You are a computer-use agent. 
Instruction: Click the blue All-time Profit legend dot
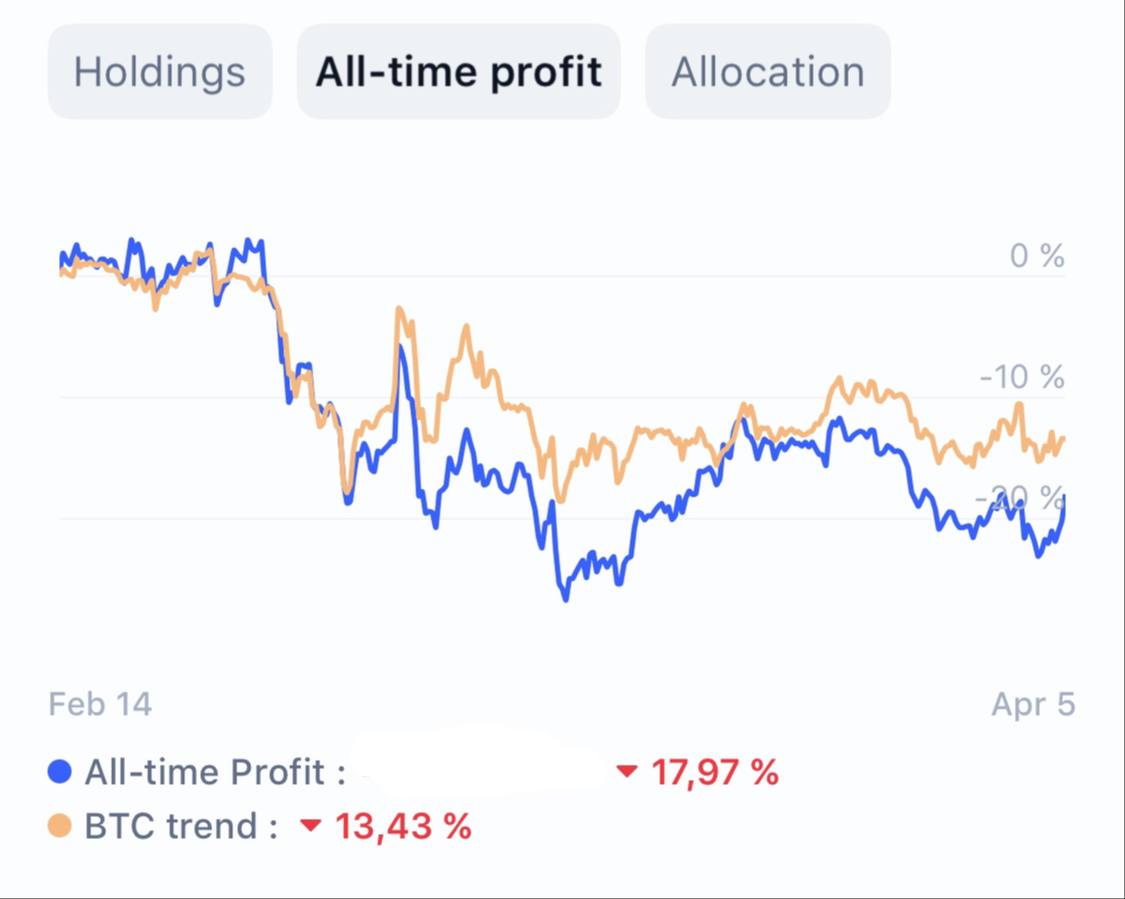tap(60, 772)
